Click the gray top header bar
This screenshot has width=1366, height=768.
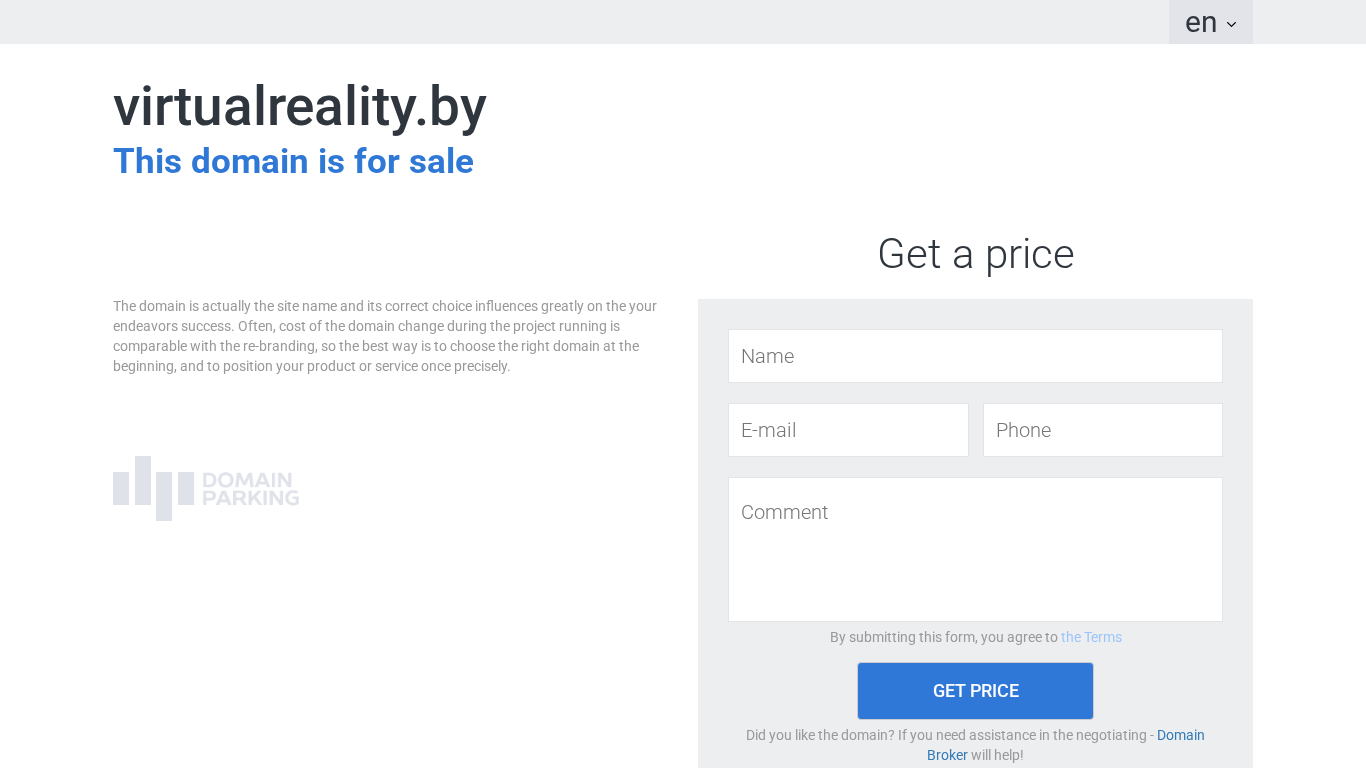(x=600, y=22)
